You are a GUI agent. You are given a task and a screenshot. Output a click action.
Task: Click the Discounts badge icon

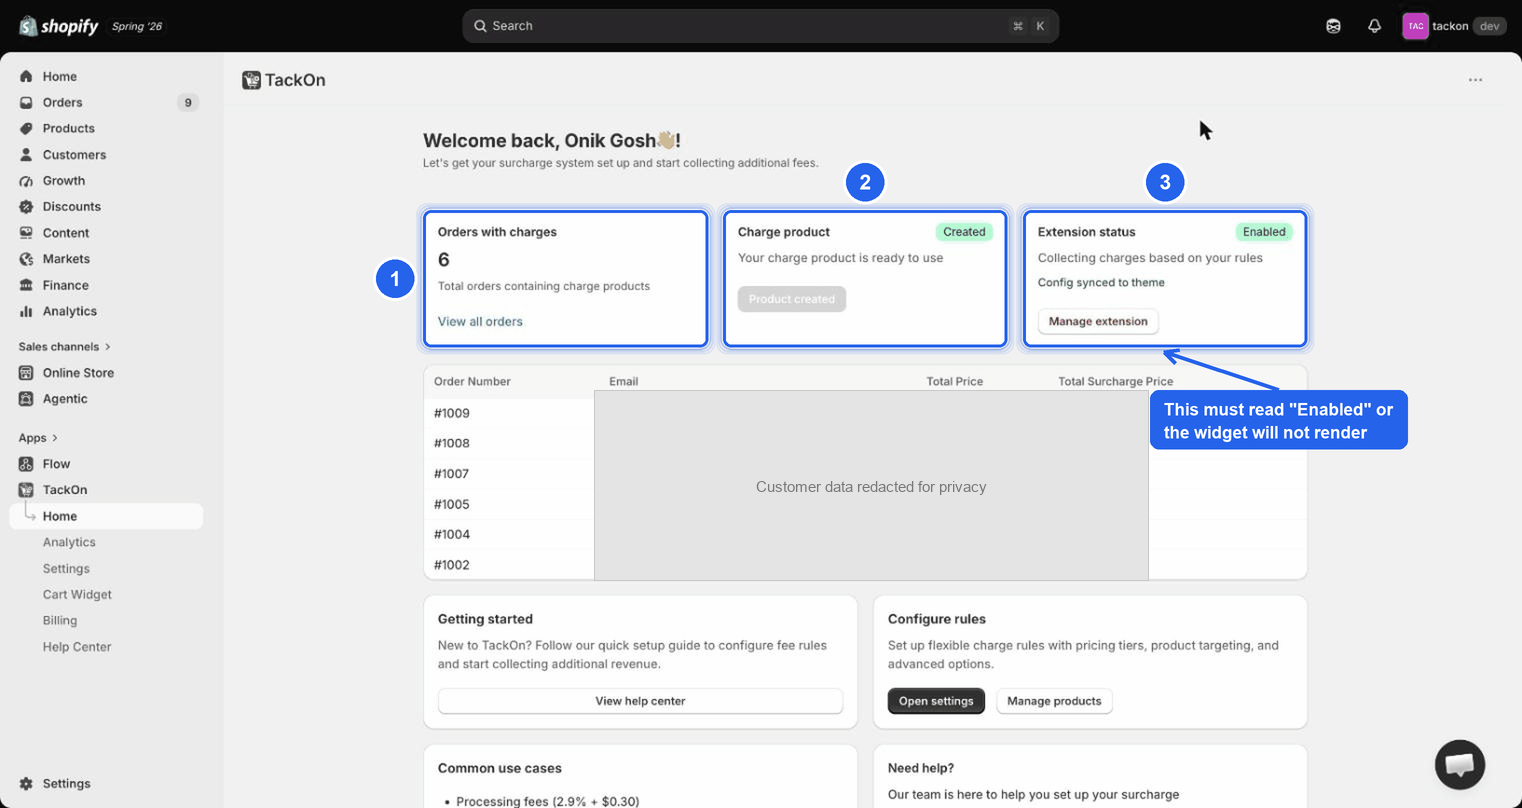coord(26,207)
